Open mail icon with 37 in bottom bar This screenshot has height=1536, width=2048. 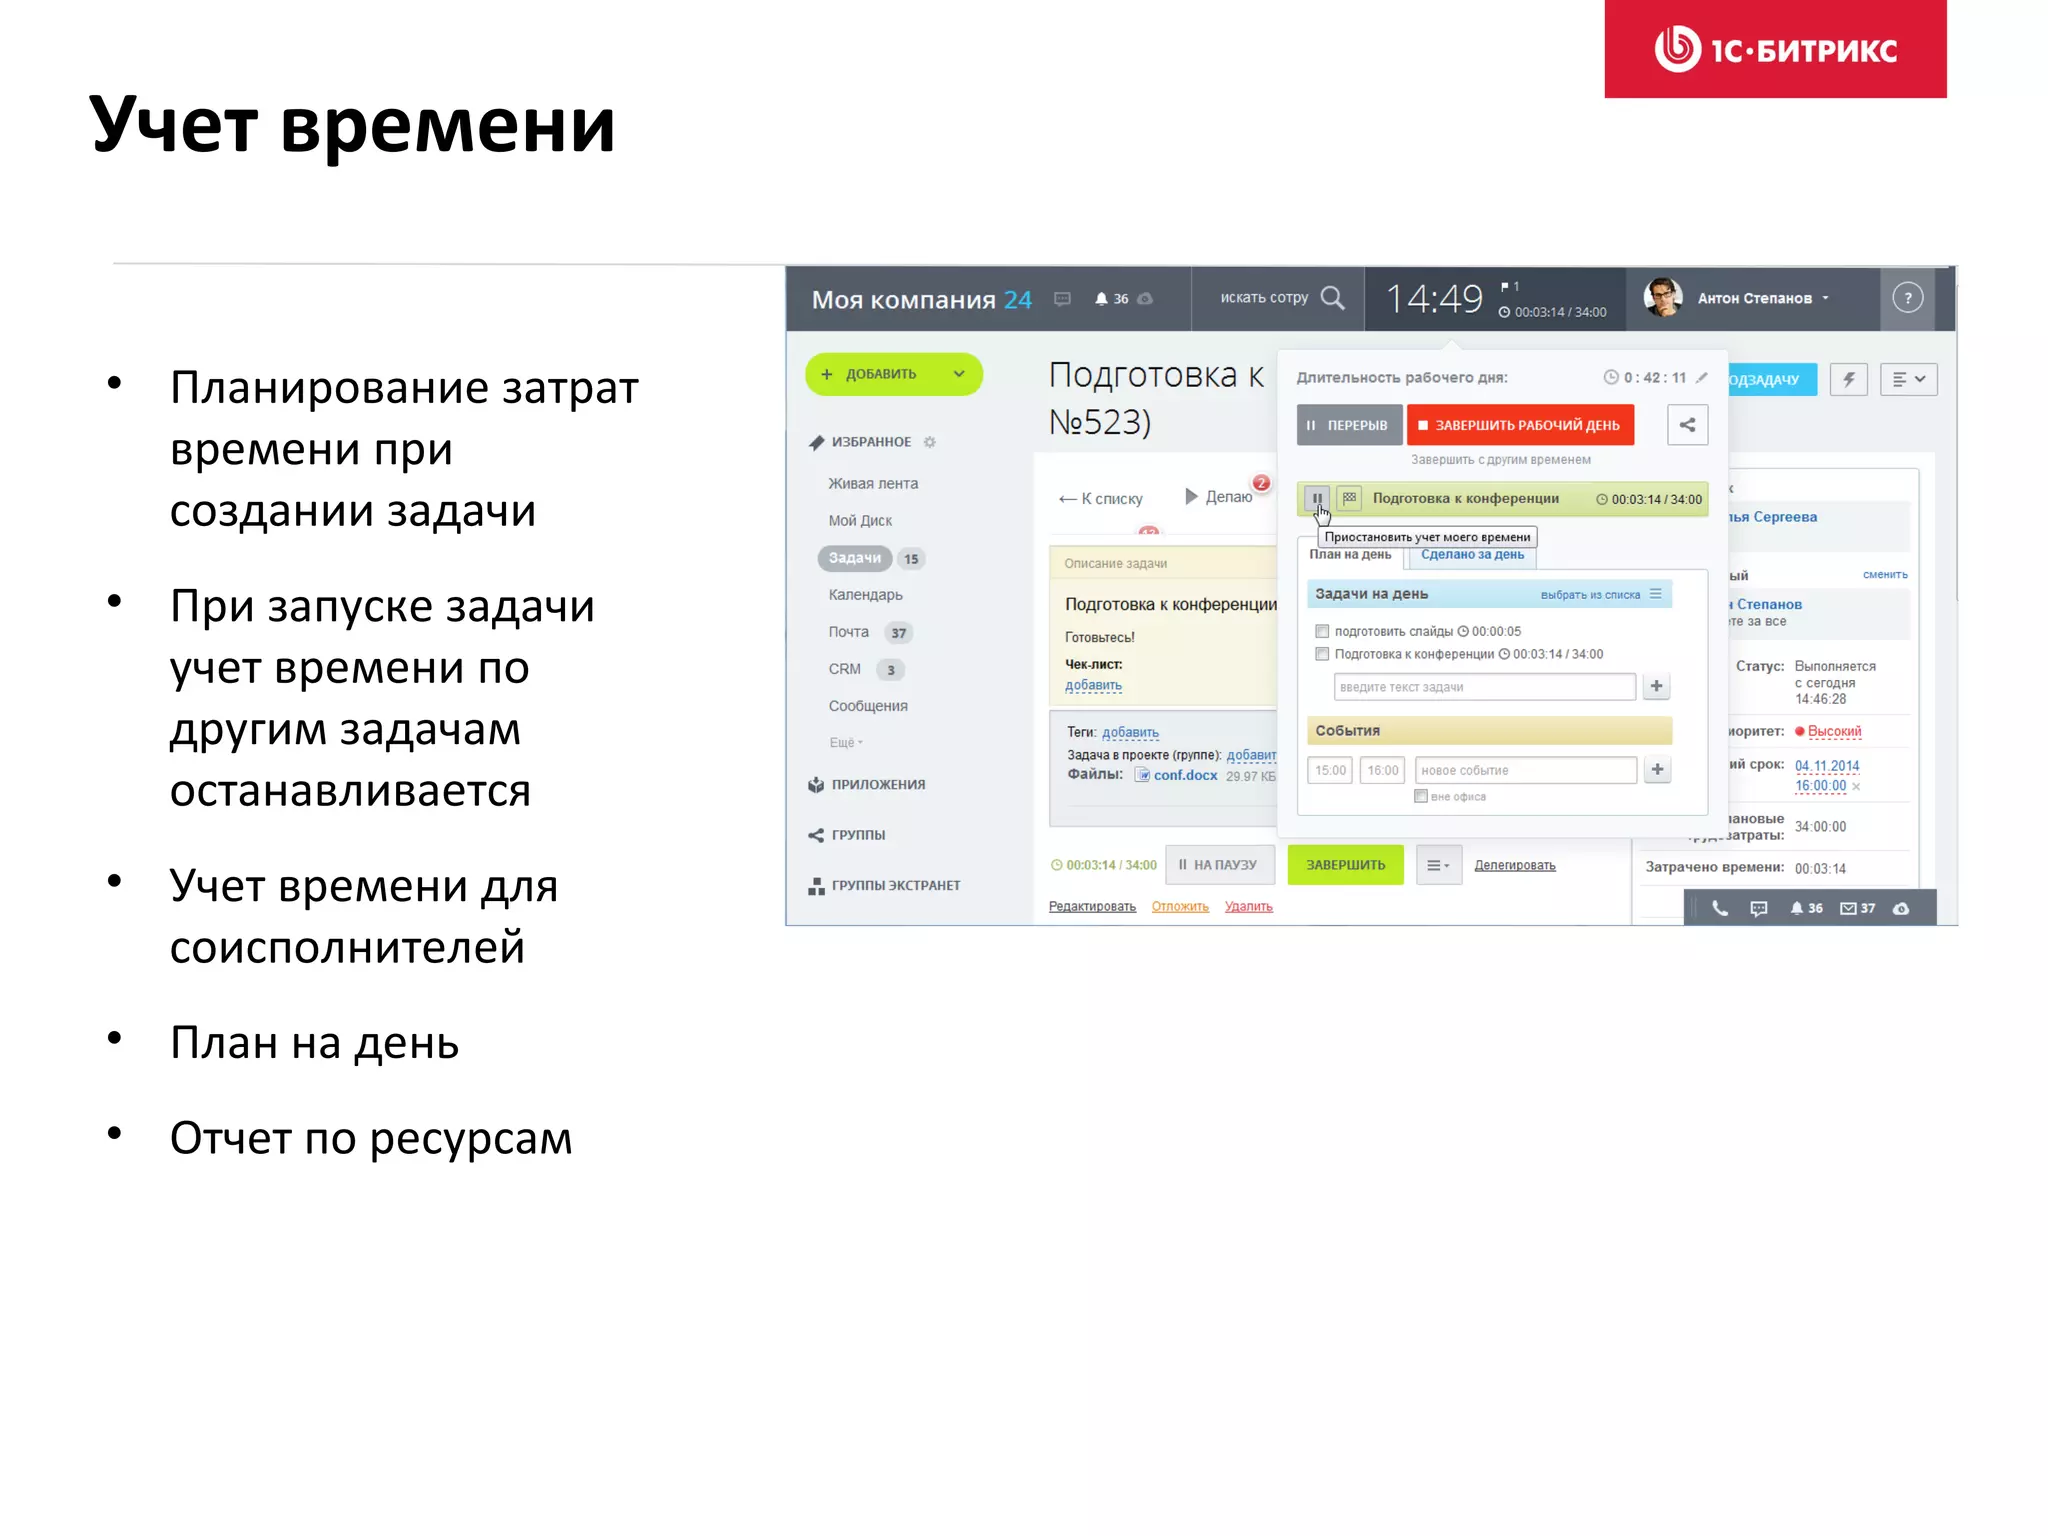(1857, 908)
